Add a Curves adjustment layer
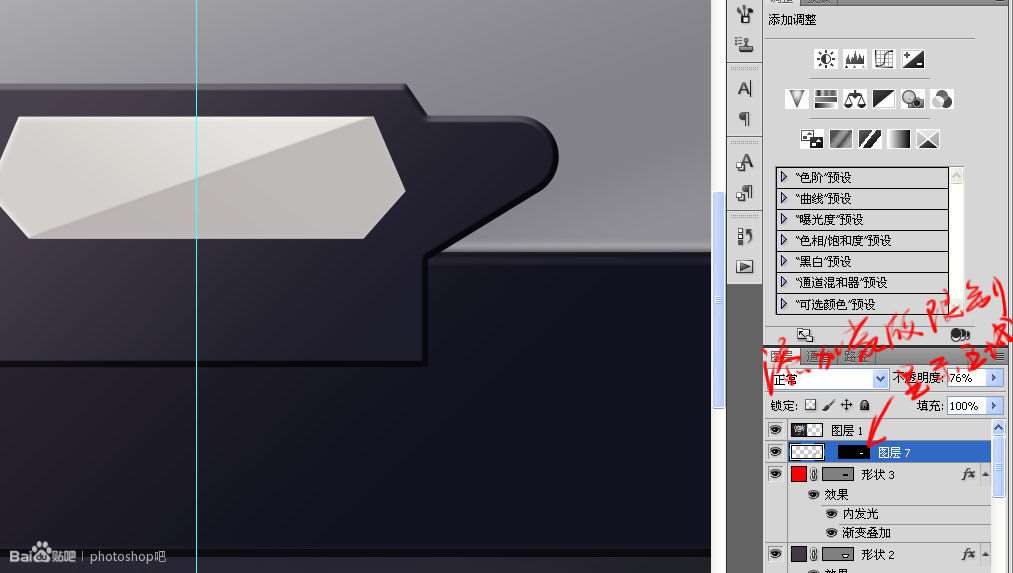The width and height of the screenshot is (1013, 573). point(883,59)
